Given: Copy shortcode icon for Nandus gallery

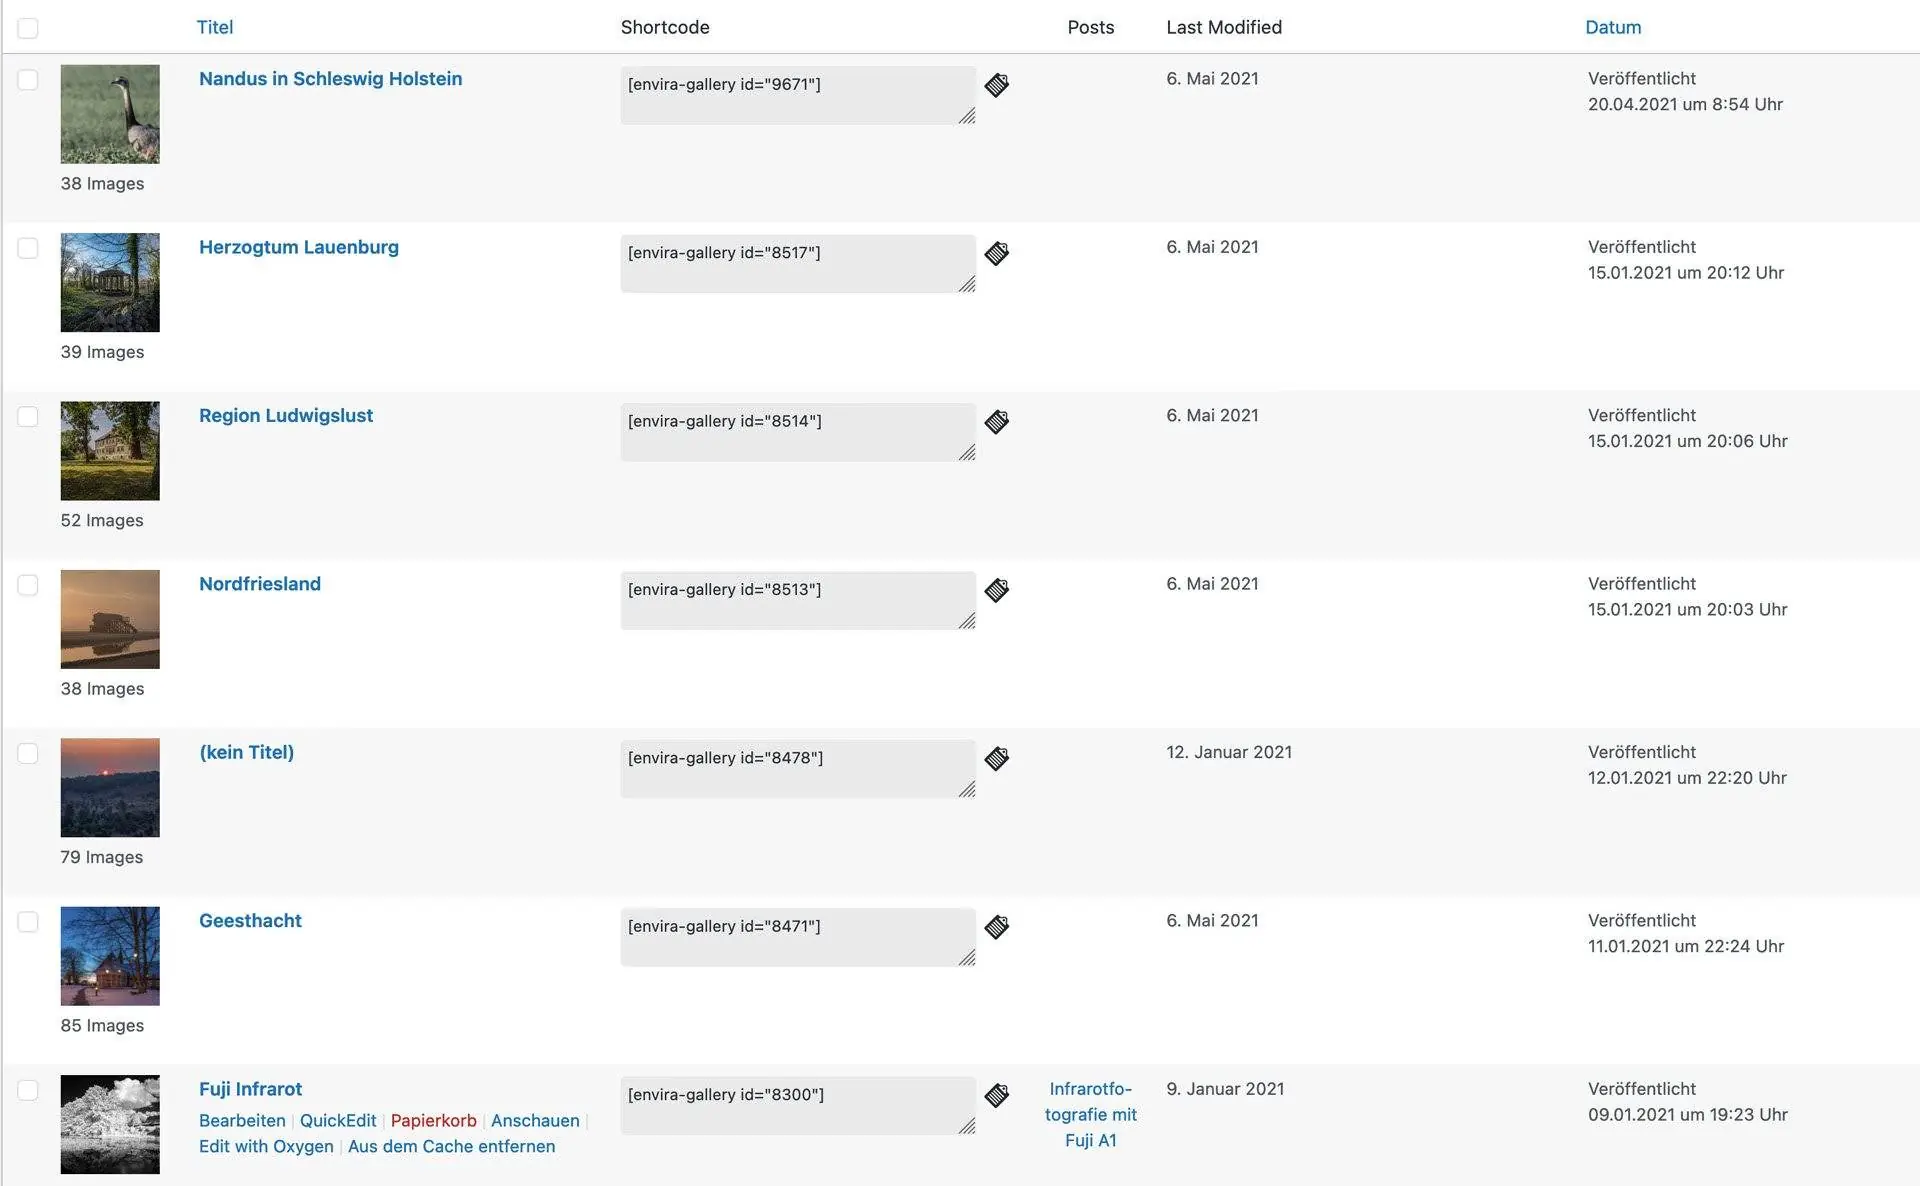Looking at the screenshot, I should [996, 85].
